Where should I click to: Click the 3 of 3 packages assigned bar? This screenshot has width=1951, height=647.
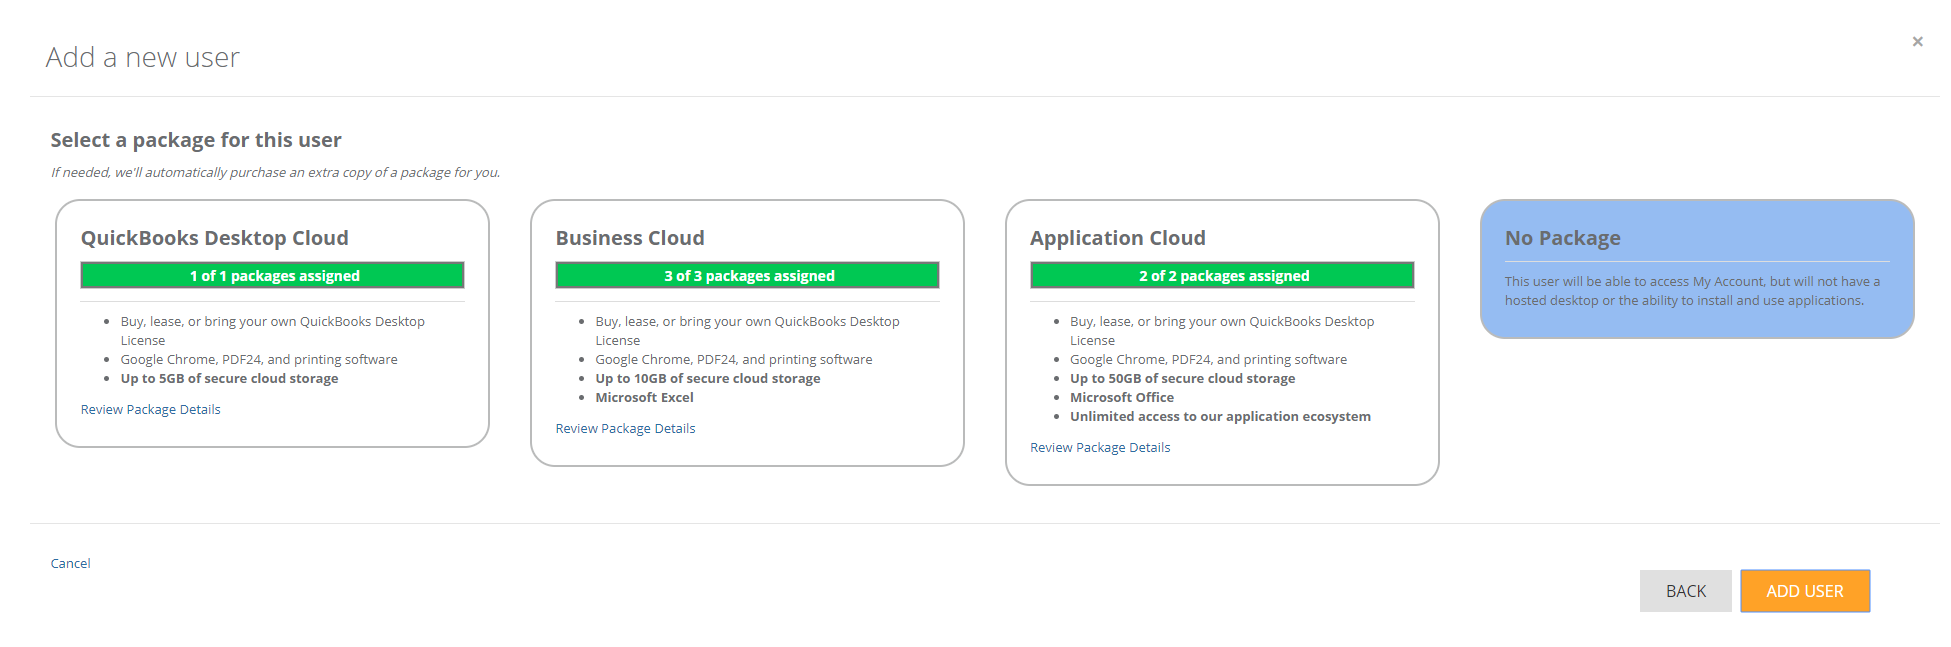click(747, 276)
